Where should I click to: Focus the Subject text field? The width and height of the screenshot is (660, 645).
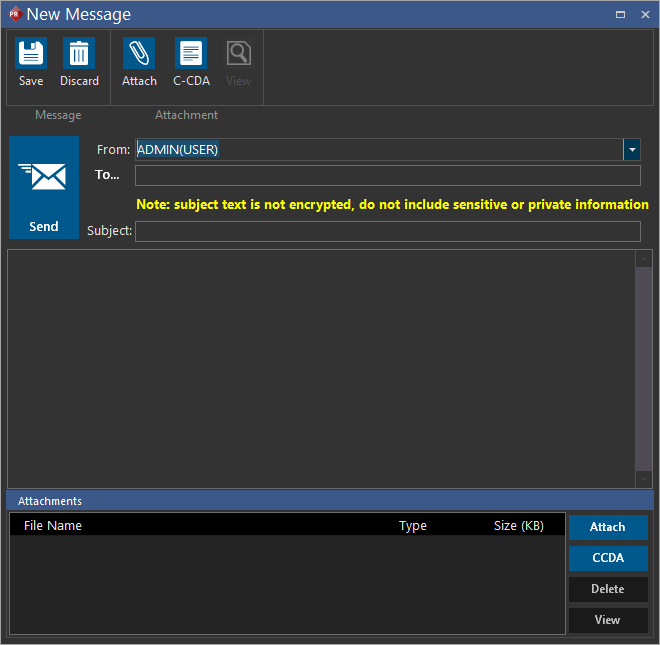click(x=387, y=232)
